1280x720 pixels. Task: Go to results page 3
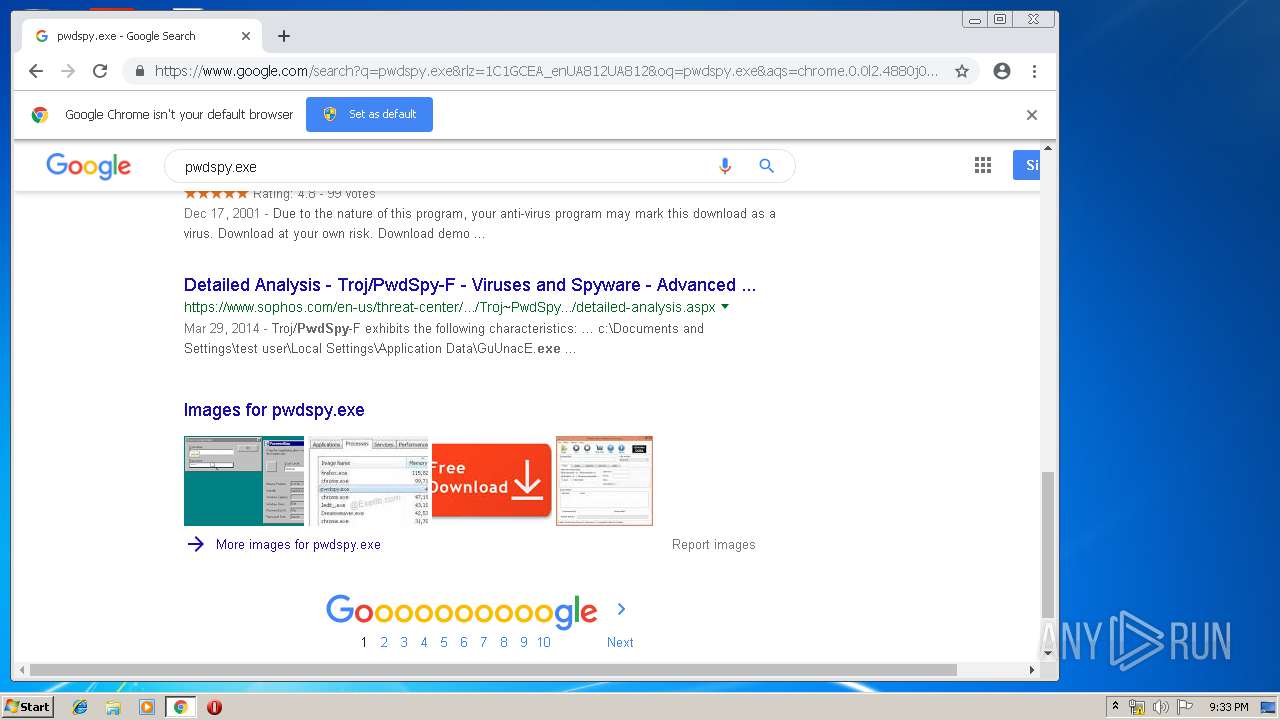click(404, 642)
